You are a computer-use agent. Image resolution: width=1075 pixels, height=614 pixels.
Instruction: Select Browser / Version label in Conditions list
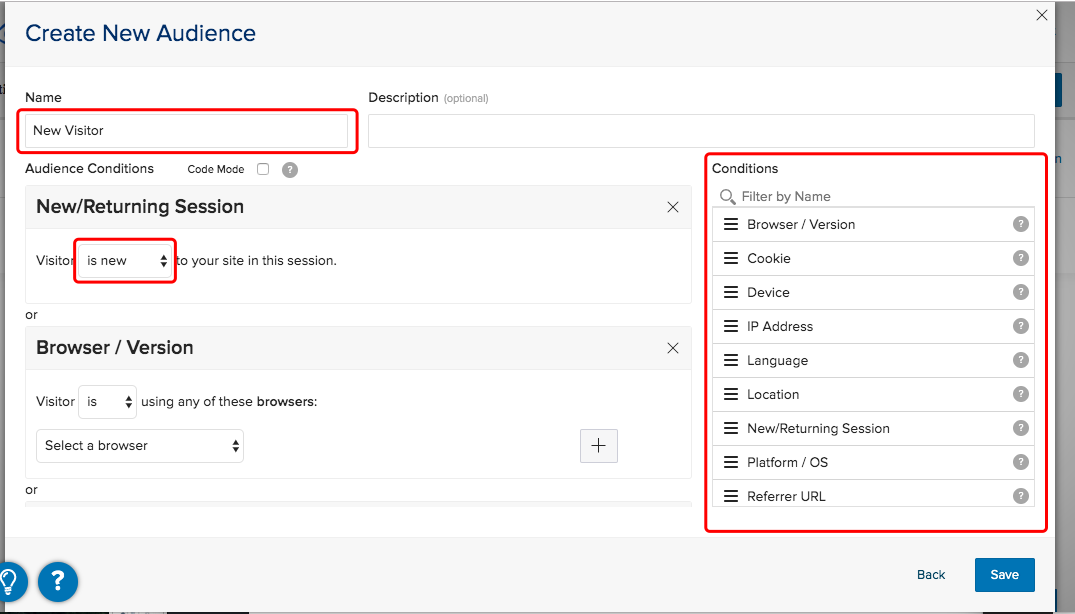(801, 225)
